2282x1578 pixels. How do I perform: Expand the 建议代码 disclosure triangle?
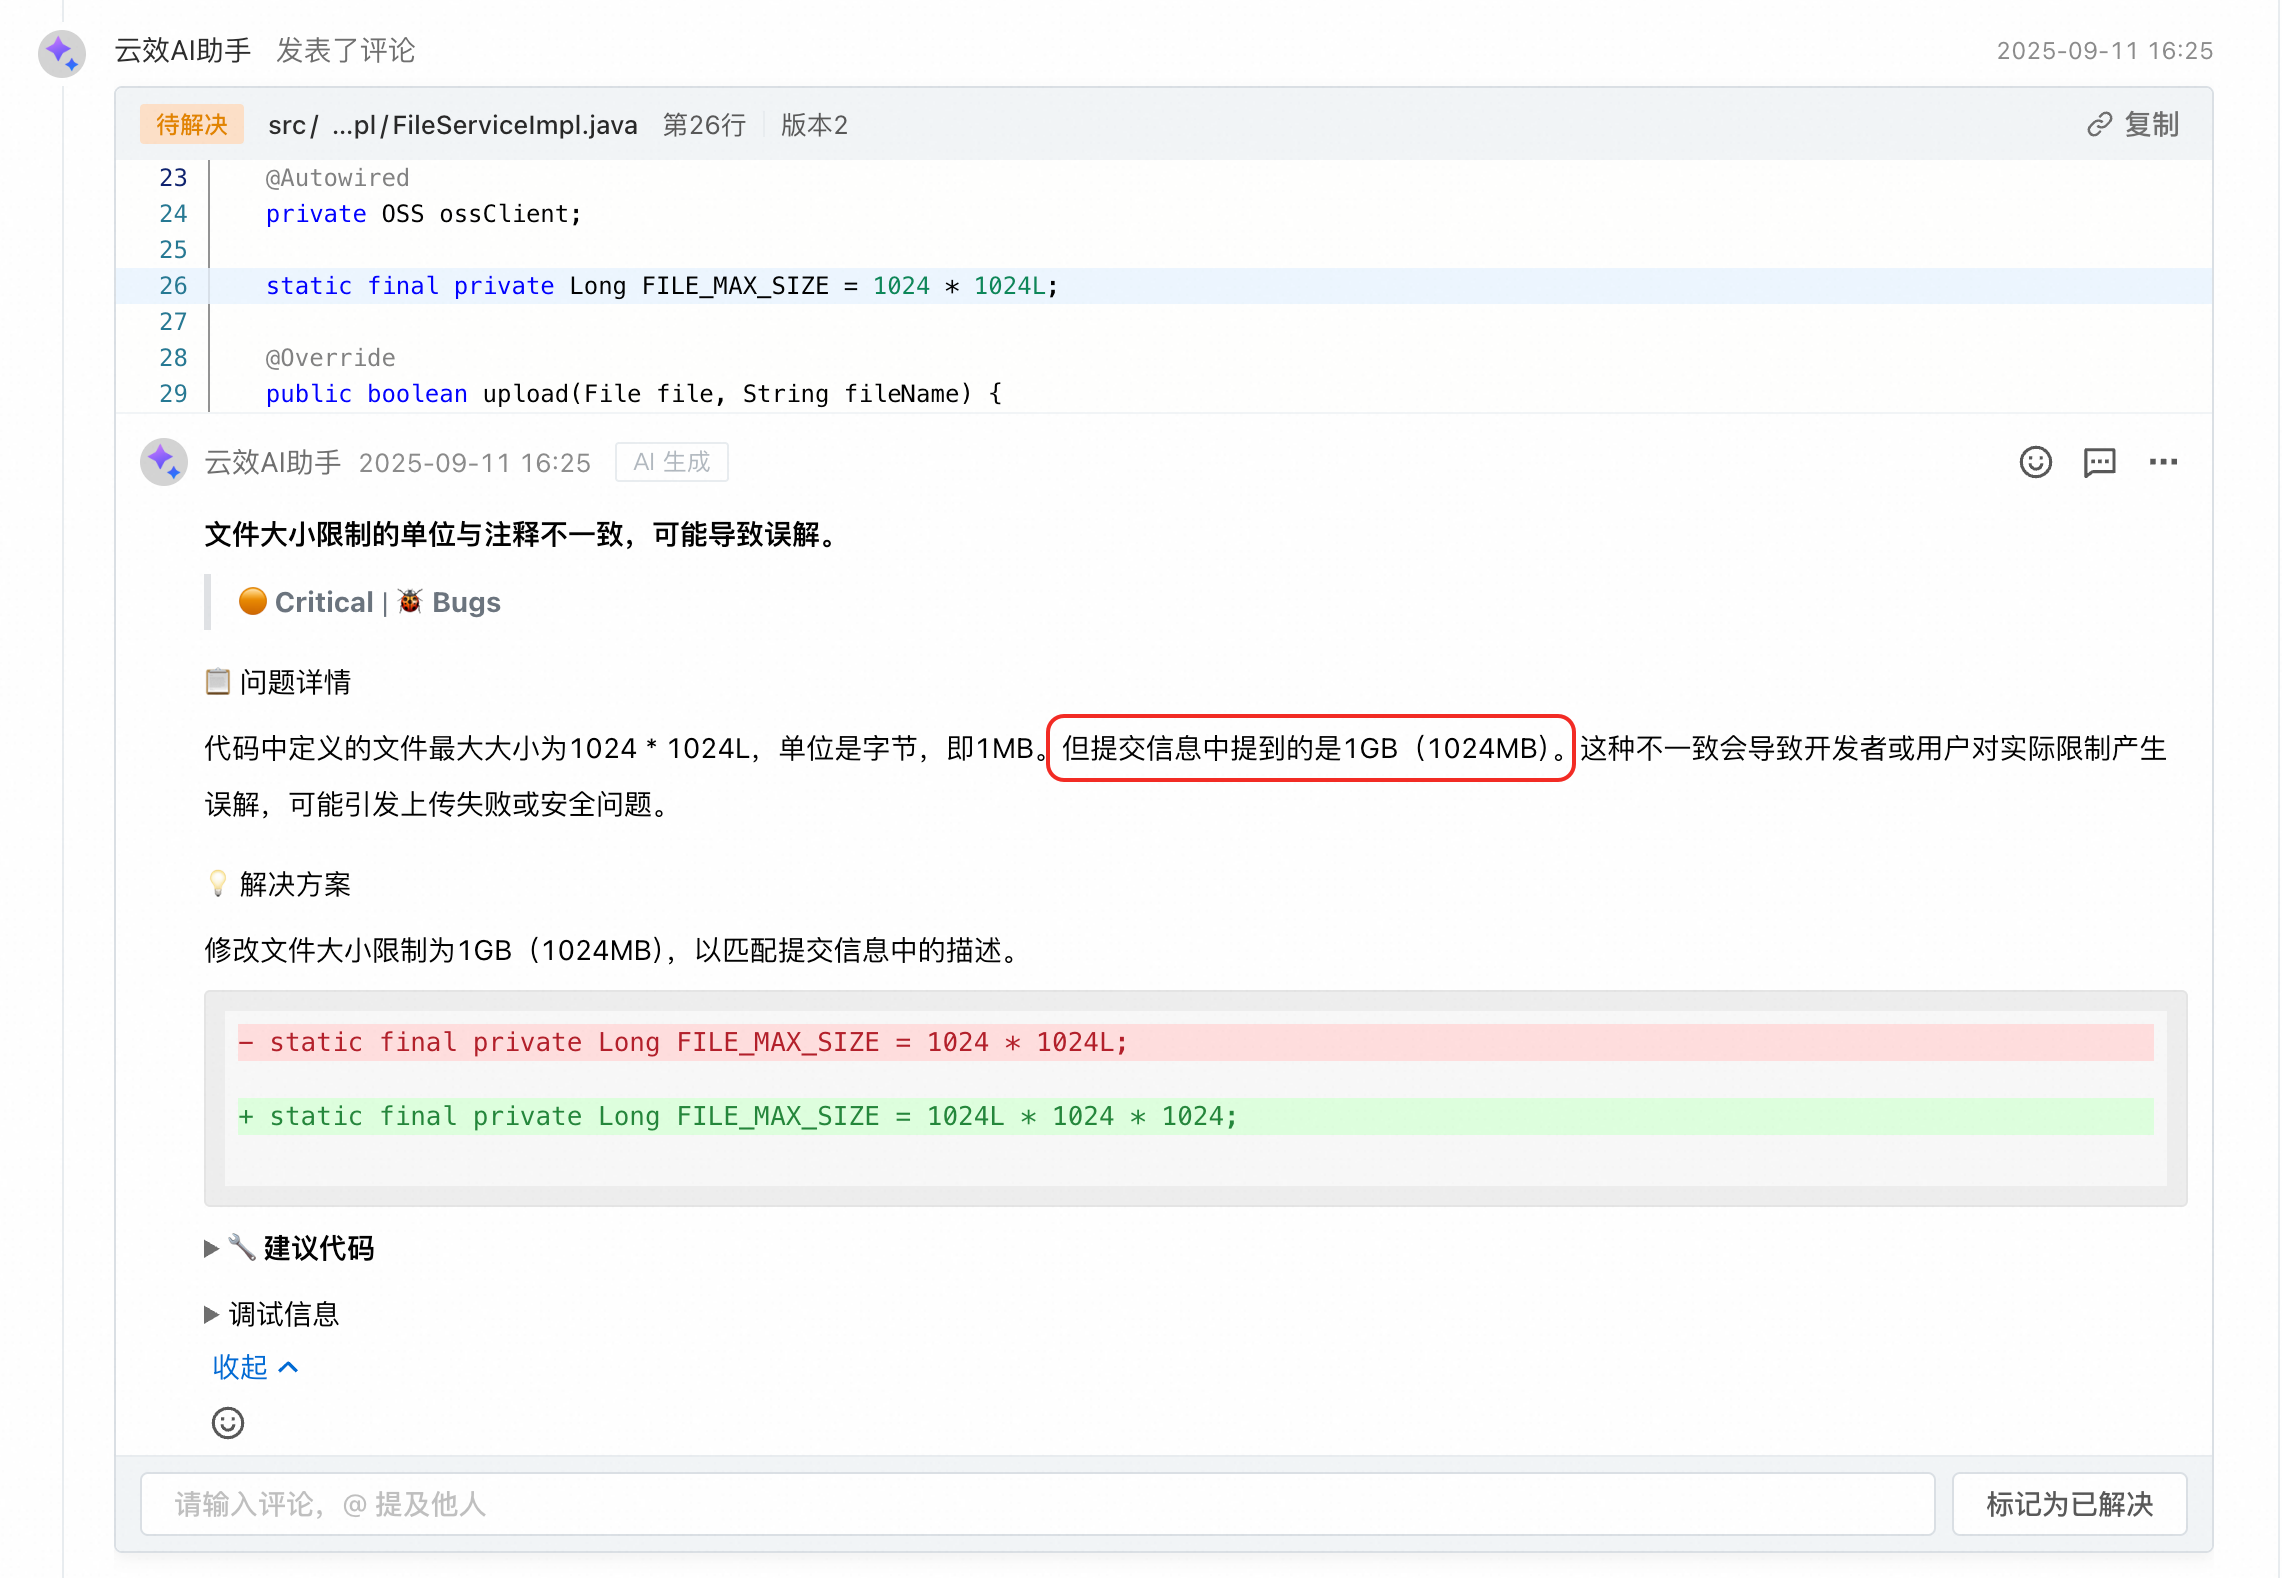point(211,1248)
